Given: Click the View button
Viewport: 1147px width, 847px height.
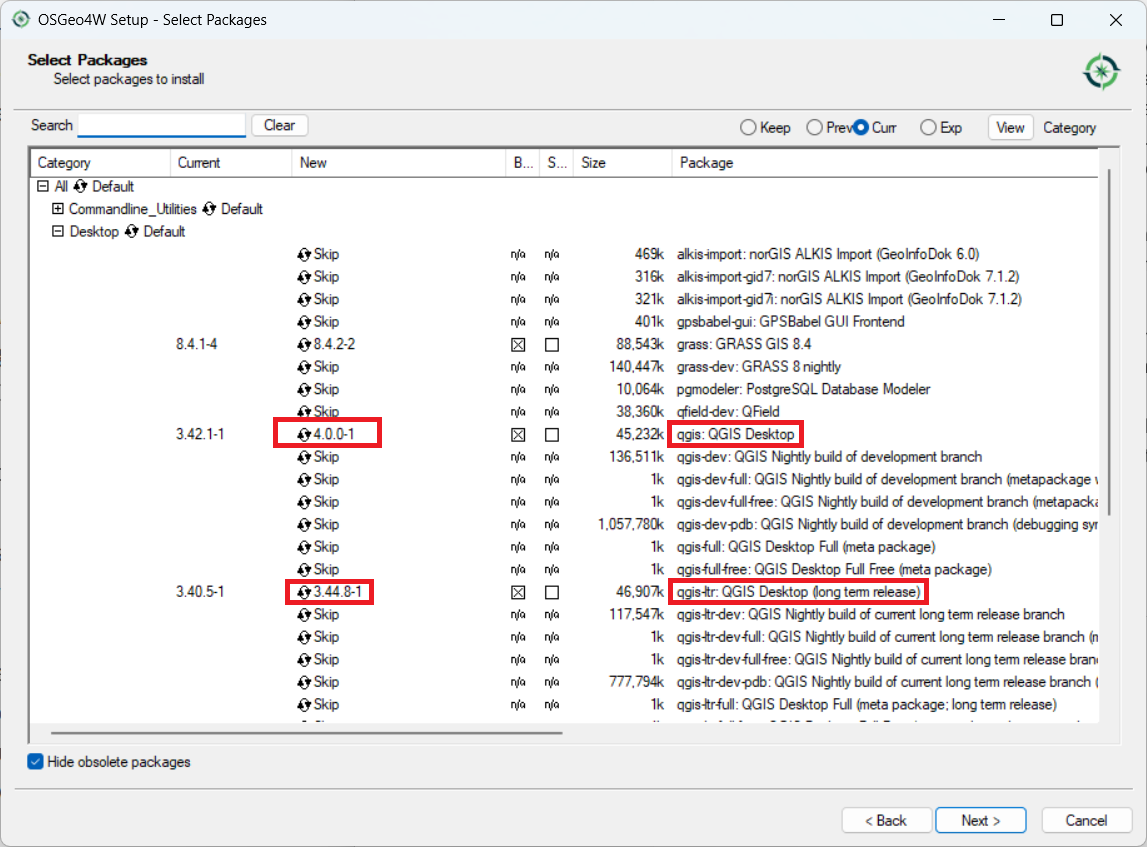Looking at the screenshot, I should pyautogui.click(x=1010, y=128).
